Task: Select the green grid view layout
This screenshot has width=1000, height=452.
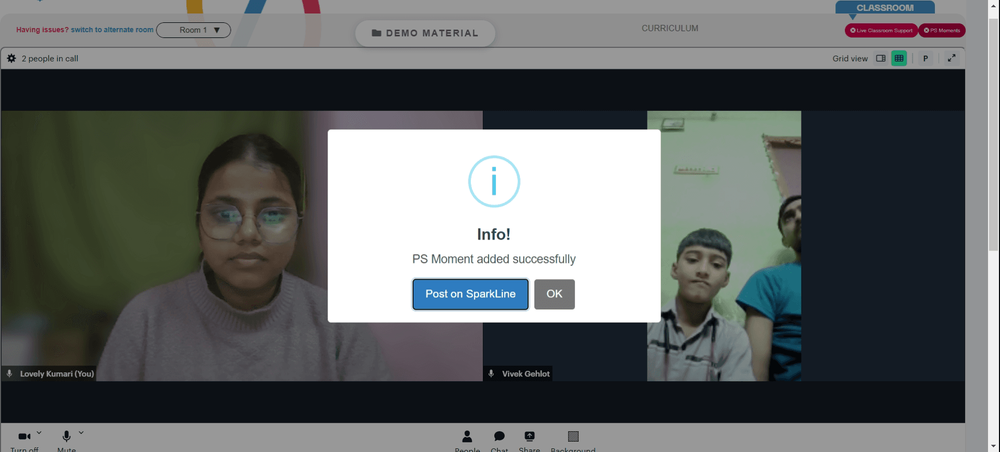Action: coord(899,58)
